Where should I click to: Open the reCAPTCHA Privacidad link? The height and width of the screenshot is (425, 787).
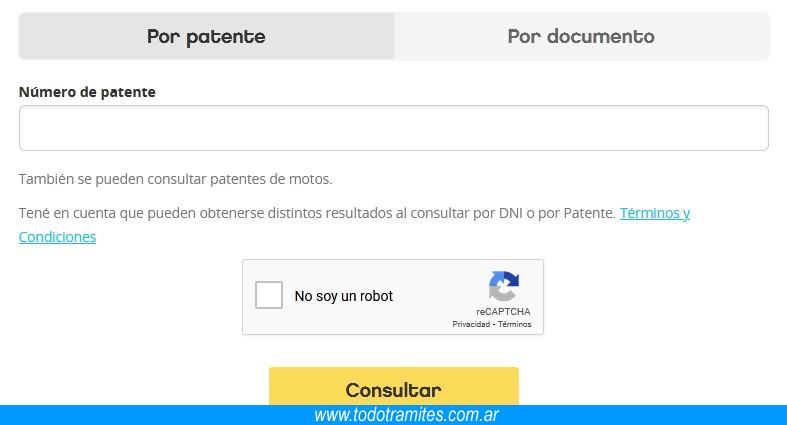[471, 324]
